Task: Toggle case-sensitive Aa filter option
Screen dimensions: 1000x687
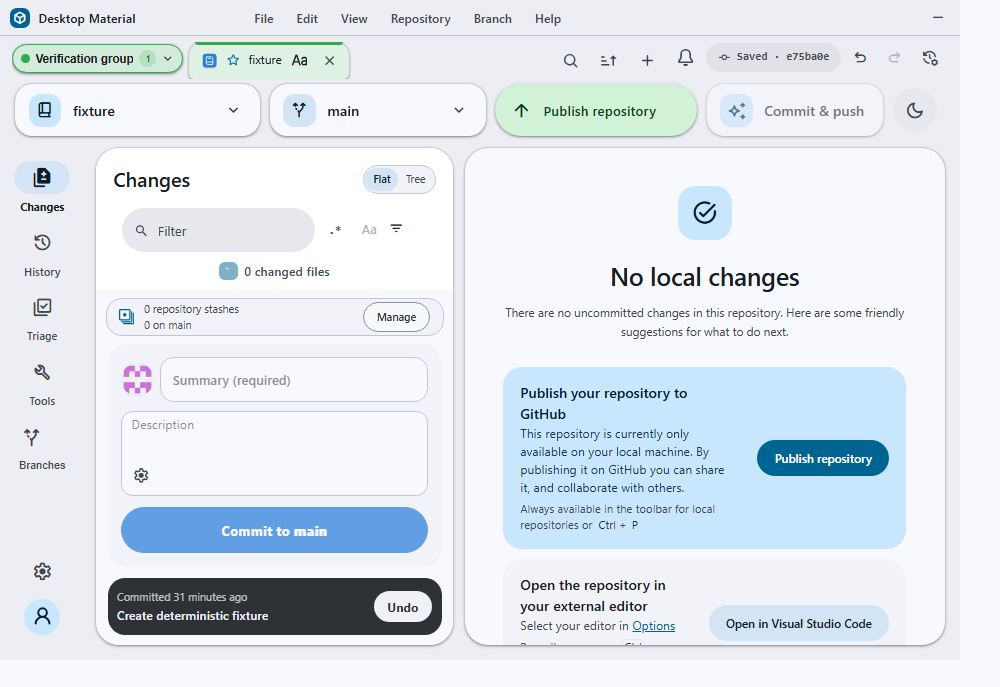Action: pos(369,230)
